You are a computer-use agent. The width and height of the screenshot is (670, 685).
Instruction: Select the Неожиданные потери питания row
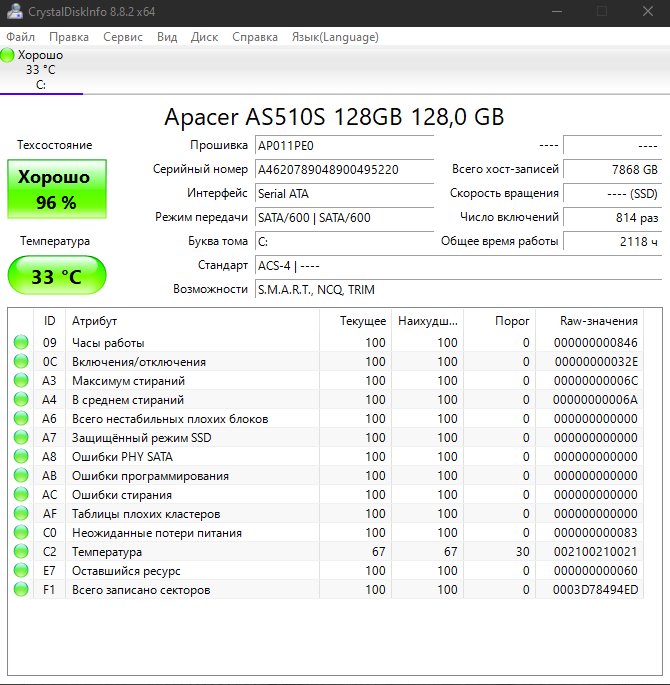click(x=326, y=533)
